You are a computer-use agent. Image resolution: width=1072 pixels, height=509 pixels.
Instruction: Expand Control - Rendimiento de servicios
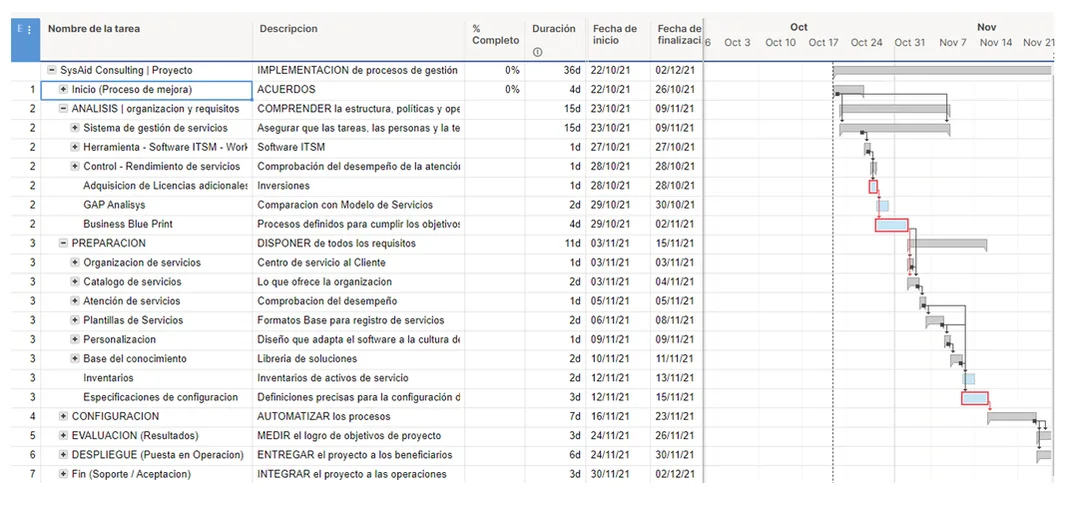click(75, 166)
